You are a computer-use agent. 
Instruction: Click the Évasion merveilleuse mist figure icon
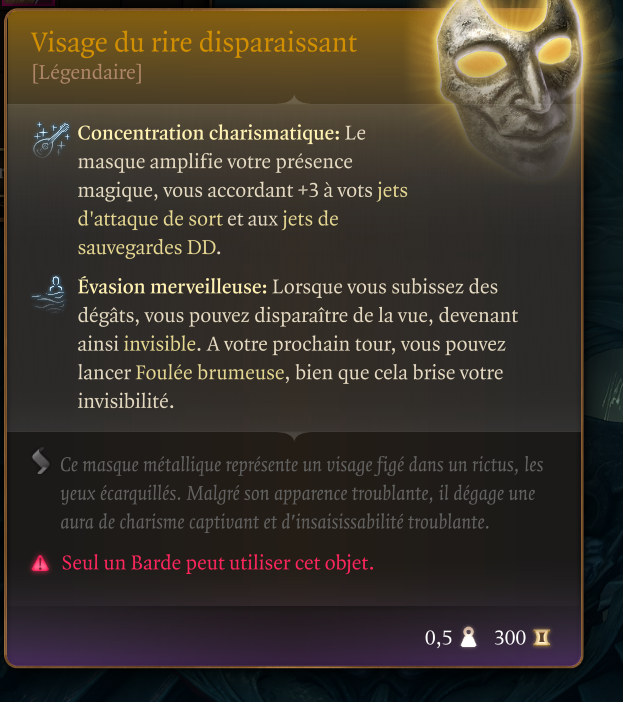click(49, 294)
